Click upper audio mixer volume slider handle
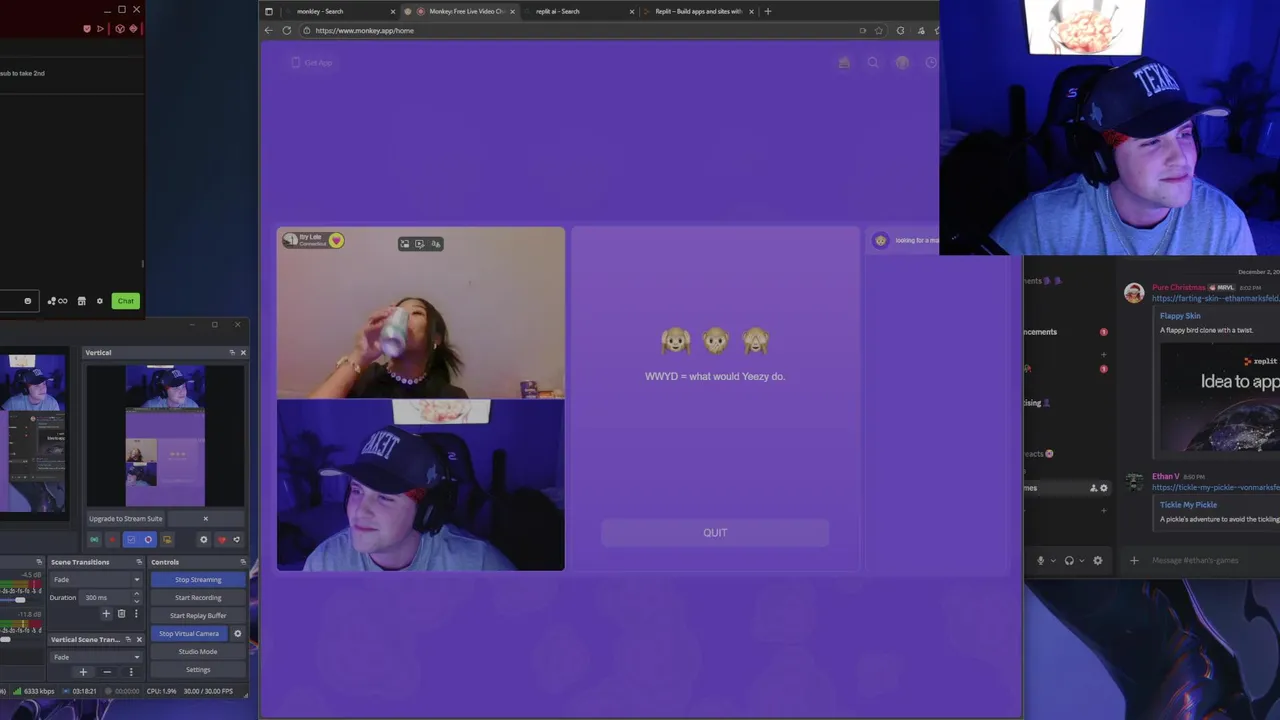 coord(19,599)
